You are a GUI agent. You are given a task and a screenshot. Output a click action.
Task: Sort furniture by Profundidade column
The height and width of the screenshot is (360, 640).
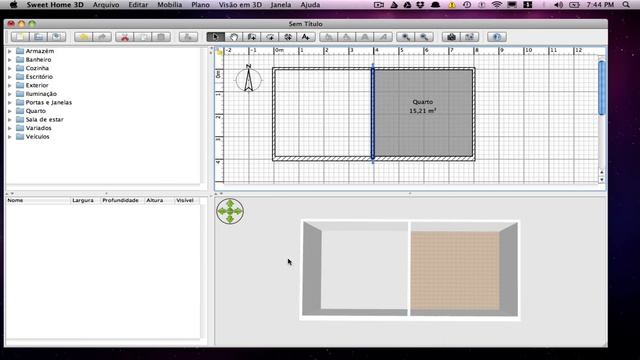coord(122,200)
